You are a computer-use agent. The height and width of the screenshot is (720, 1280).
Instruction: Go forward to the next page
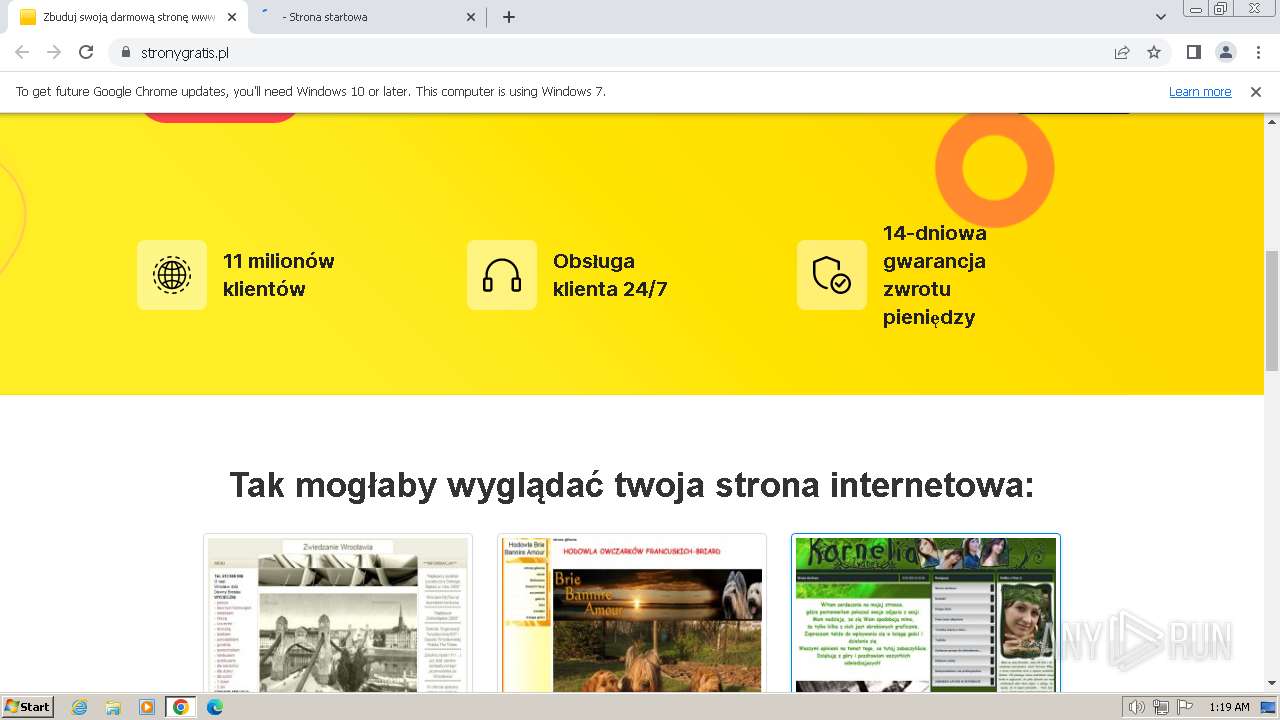pos(54,52)
